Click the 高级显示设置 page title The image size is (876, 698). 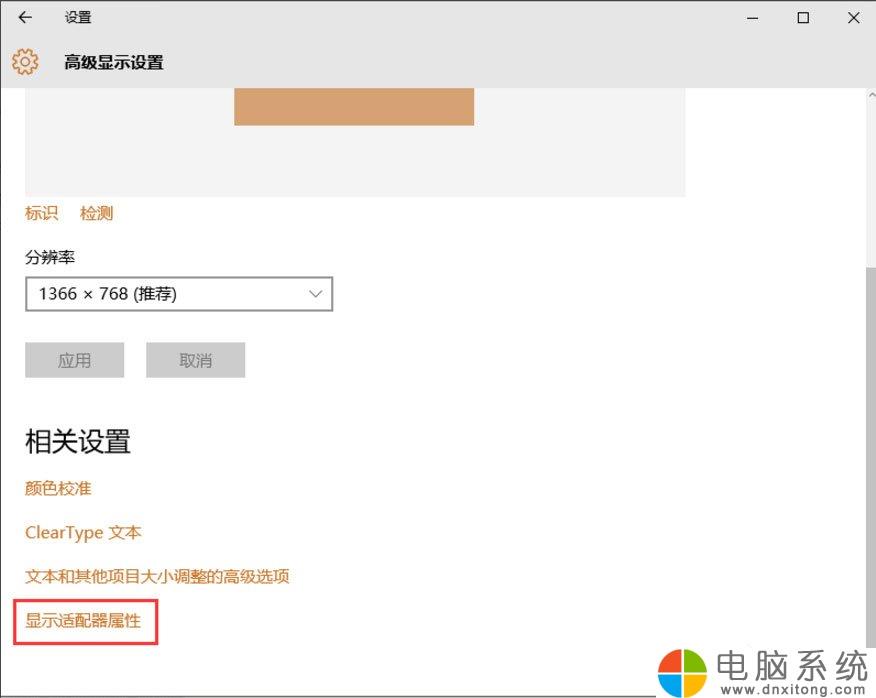[x=114, y=62]
